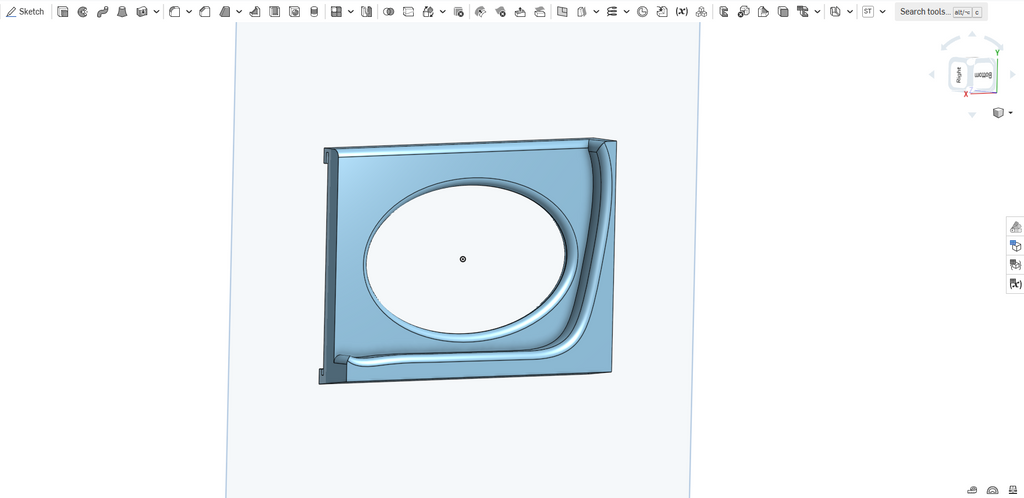Screen dimensions: 1024x498
Task: Select the Extrude tool
Action: pyautogui.click(x=63, y=12)
